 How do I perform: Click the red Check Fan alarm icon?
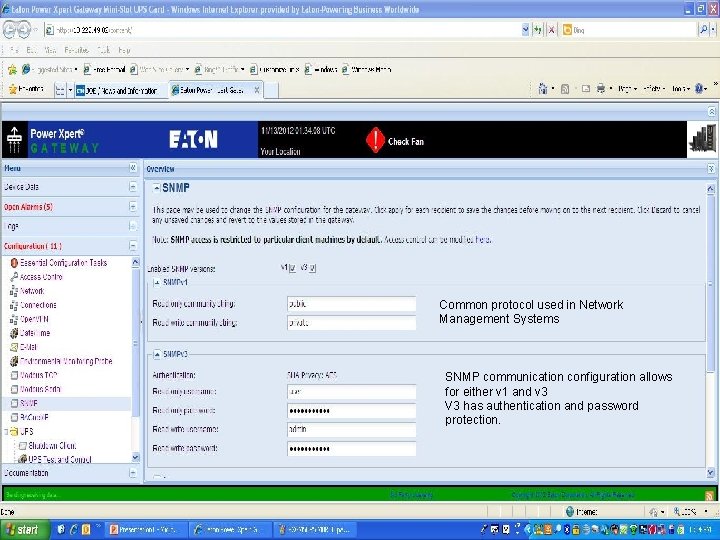coord(375,140)
